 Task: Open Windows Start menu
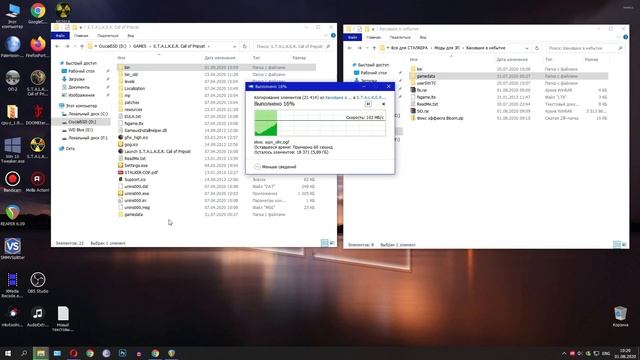(x=8, y=353)
